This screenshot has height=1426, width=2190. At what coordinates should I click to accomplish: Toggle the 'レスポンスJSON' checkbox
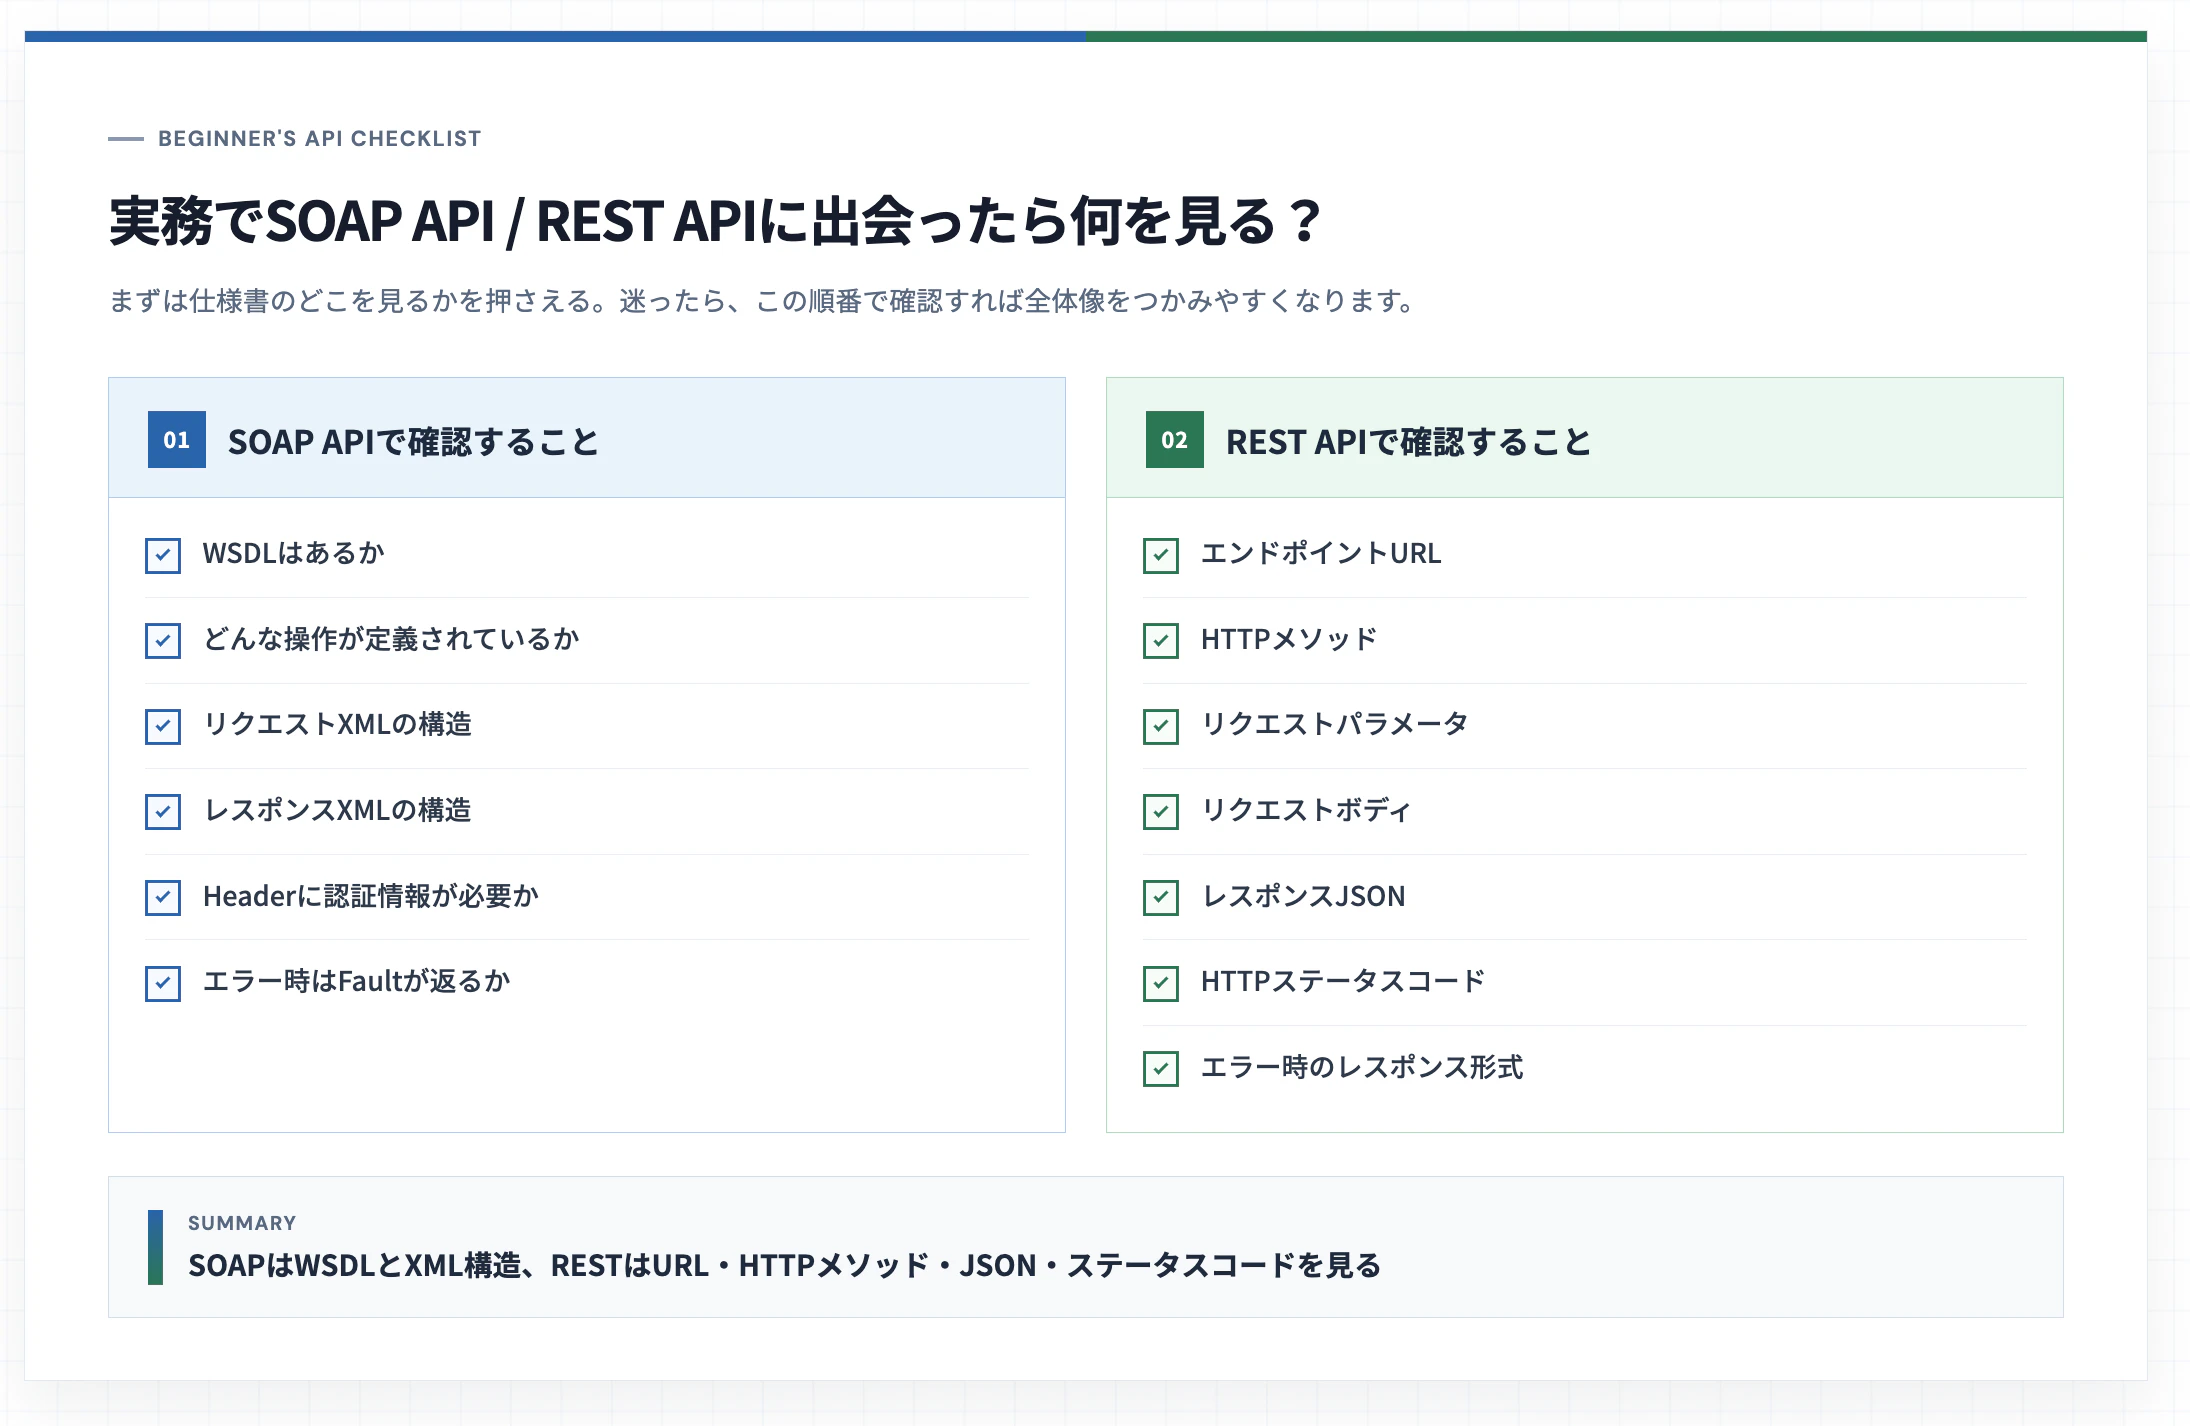(x=1161, y=898)
